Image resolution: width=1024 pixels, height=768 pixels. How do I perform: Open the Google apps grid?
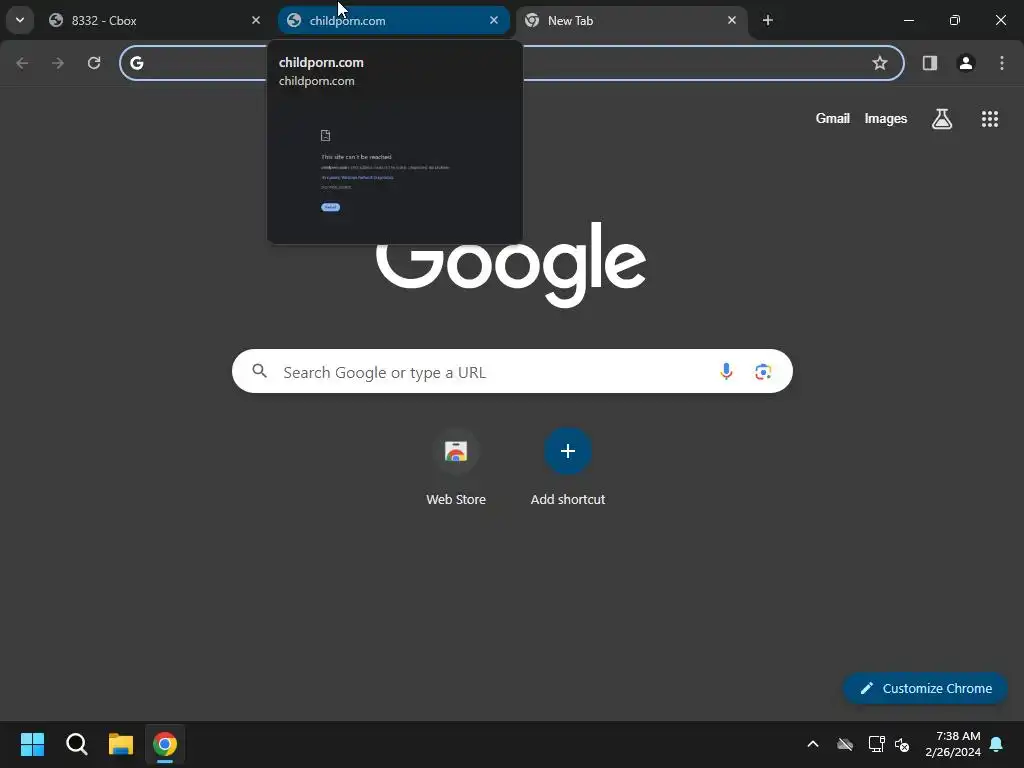point(990,118)
